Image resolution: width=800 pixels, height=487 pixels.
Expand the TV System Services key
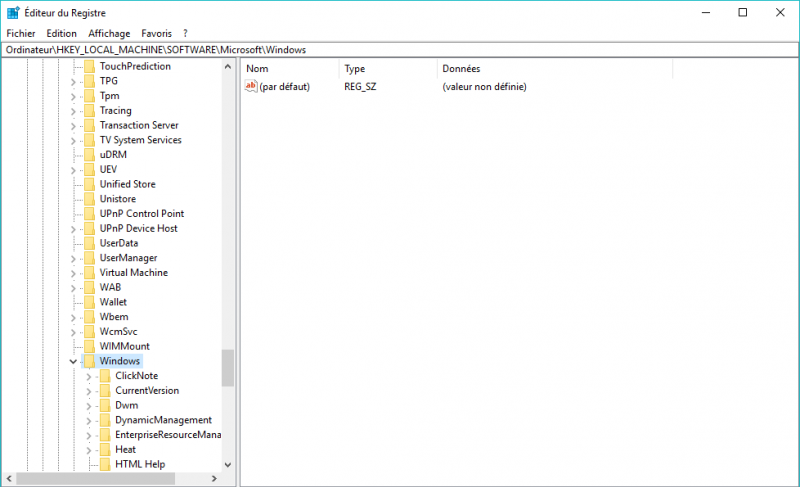[x=73, y=141]
